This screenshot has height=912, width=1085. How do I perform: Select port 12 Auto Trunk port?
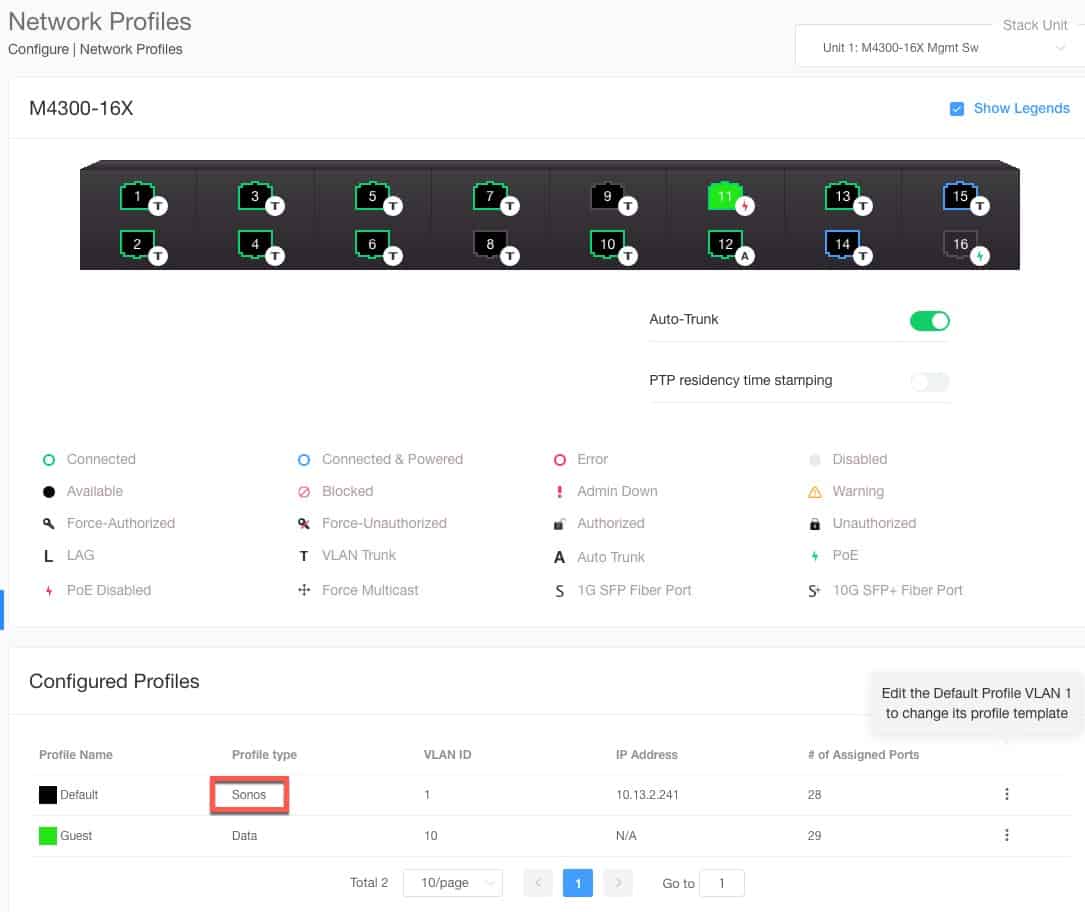point(725,243)
